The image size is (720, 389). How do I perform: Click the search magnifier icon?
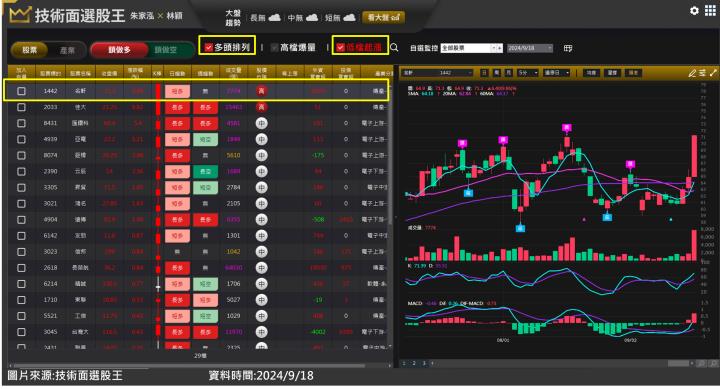[x=394, y=47]
